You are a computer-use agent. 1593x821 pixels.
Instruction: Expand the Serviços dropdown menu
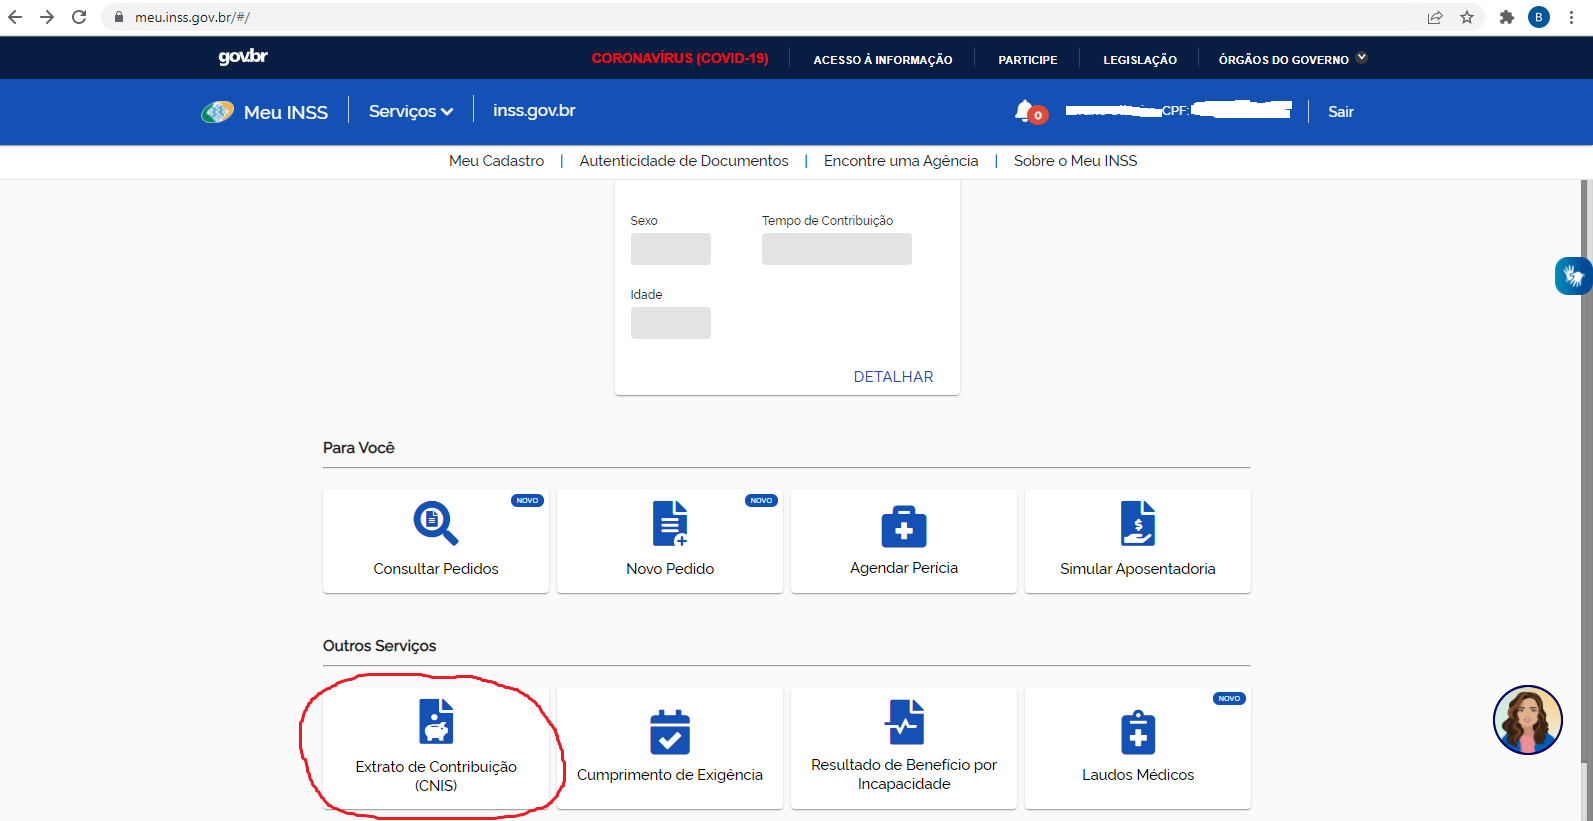point(410,111)
